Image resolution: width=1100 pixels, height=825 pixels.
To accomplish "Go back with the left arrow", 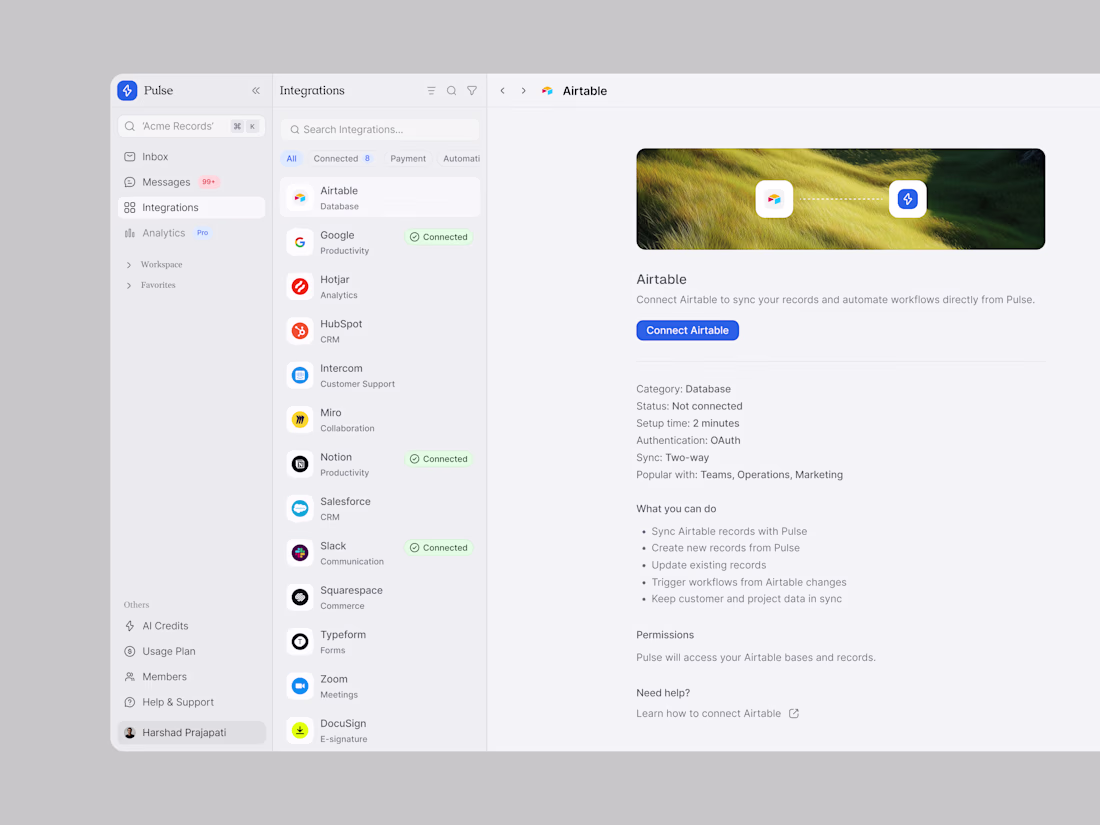I will tap(503, 90).
